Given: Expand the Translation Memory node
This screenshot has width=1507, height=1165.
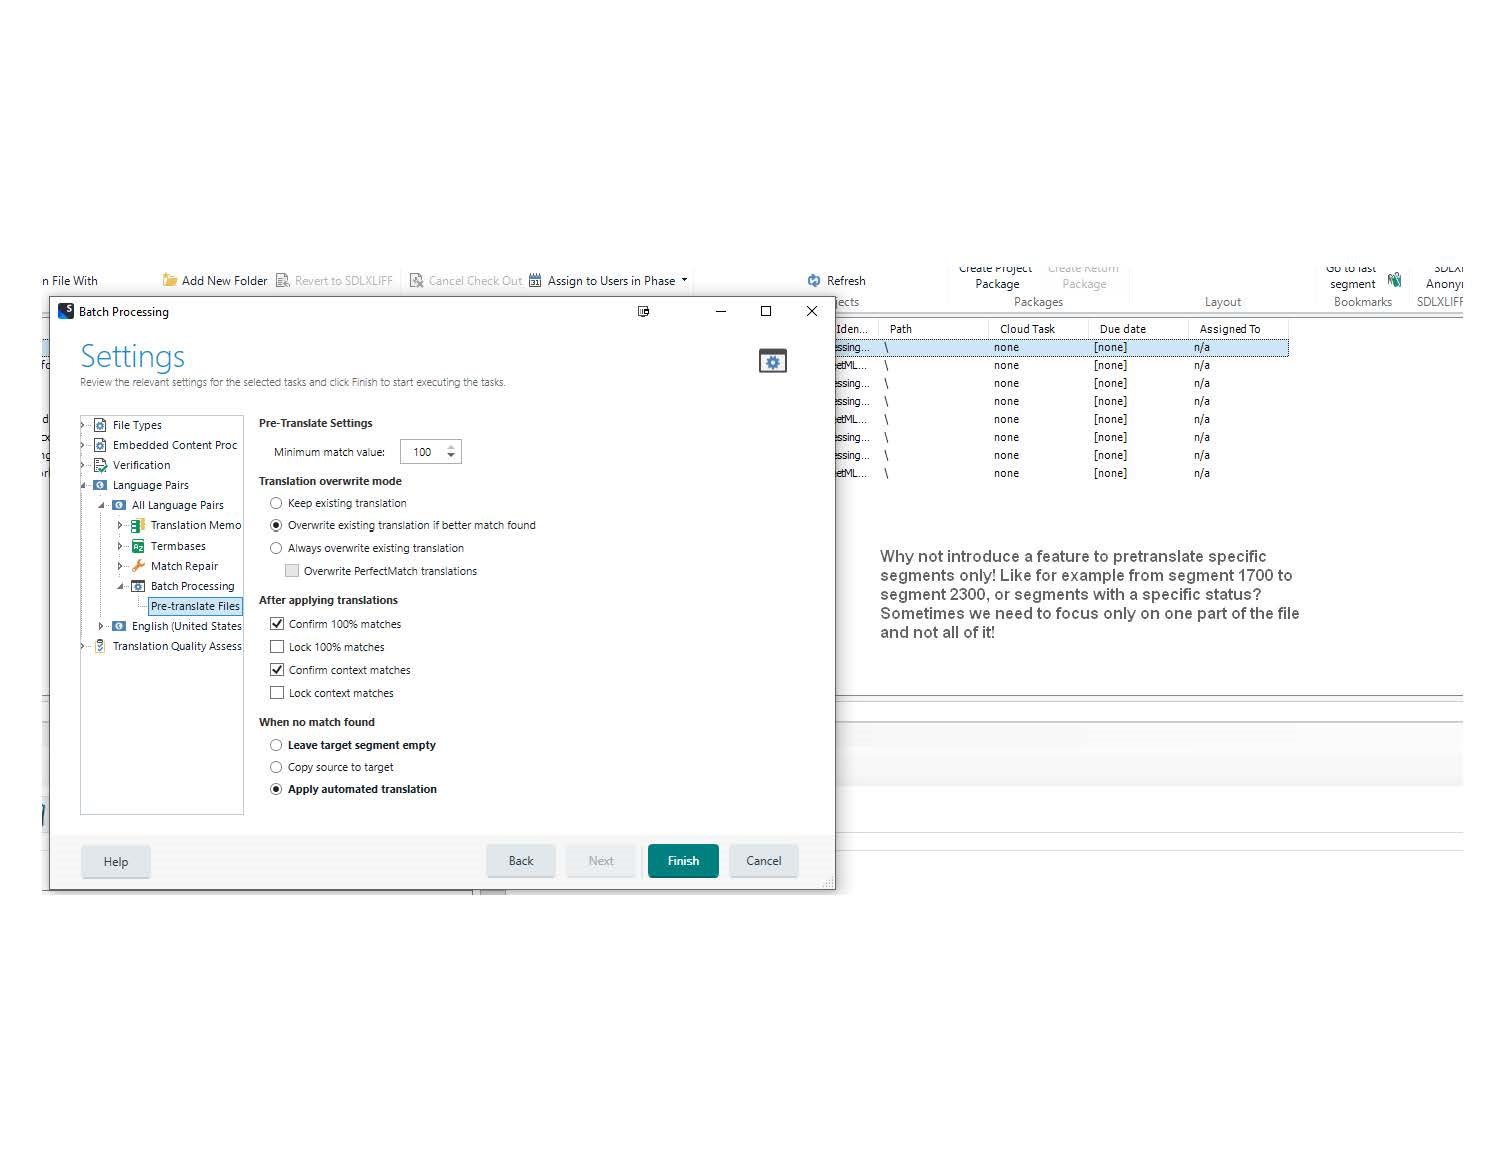Looking at the screenshot, I should [121, 525].
